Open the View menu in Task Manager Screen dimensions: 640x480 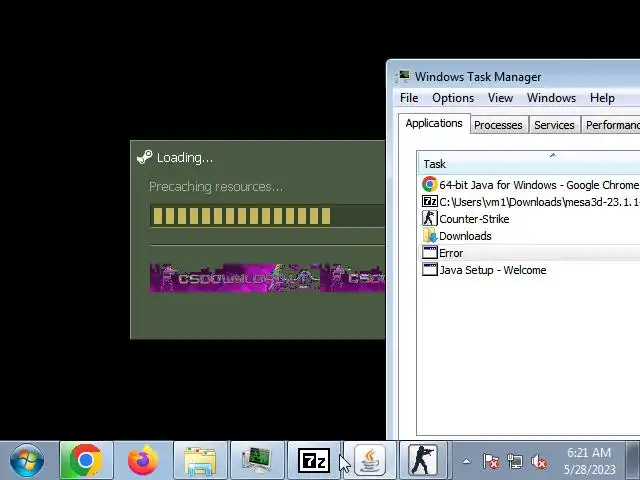point(500,98)
